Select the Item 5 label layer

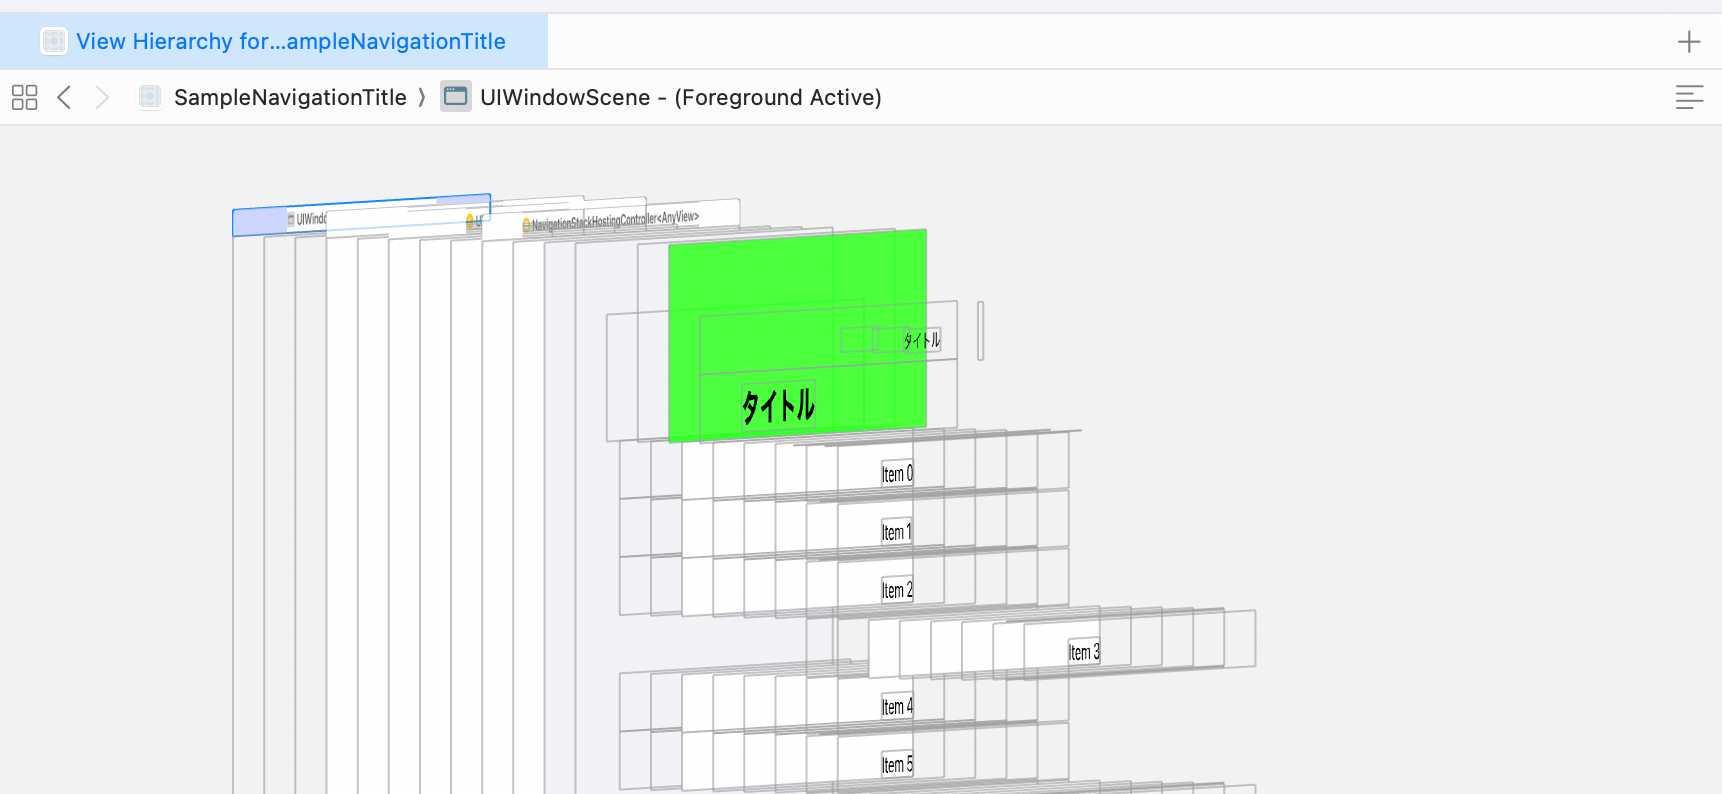[x=897, y=764]
